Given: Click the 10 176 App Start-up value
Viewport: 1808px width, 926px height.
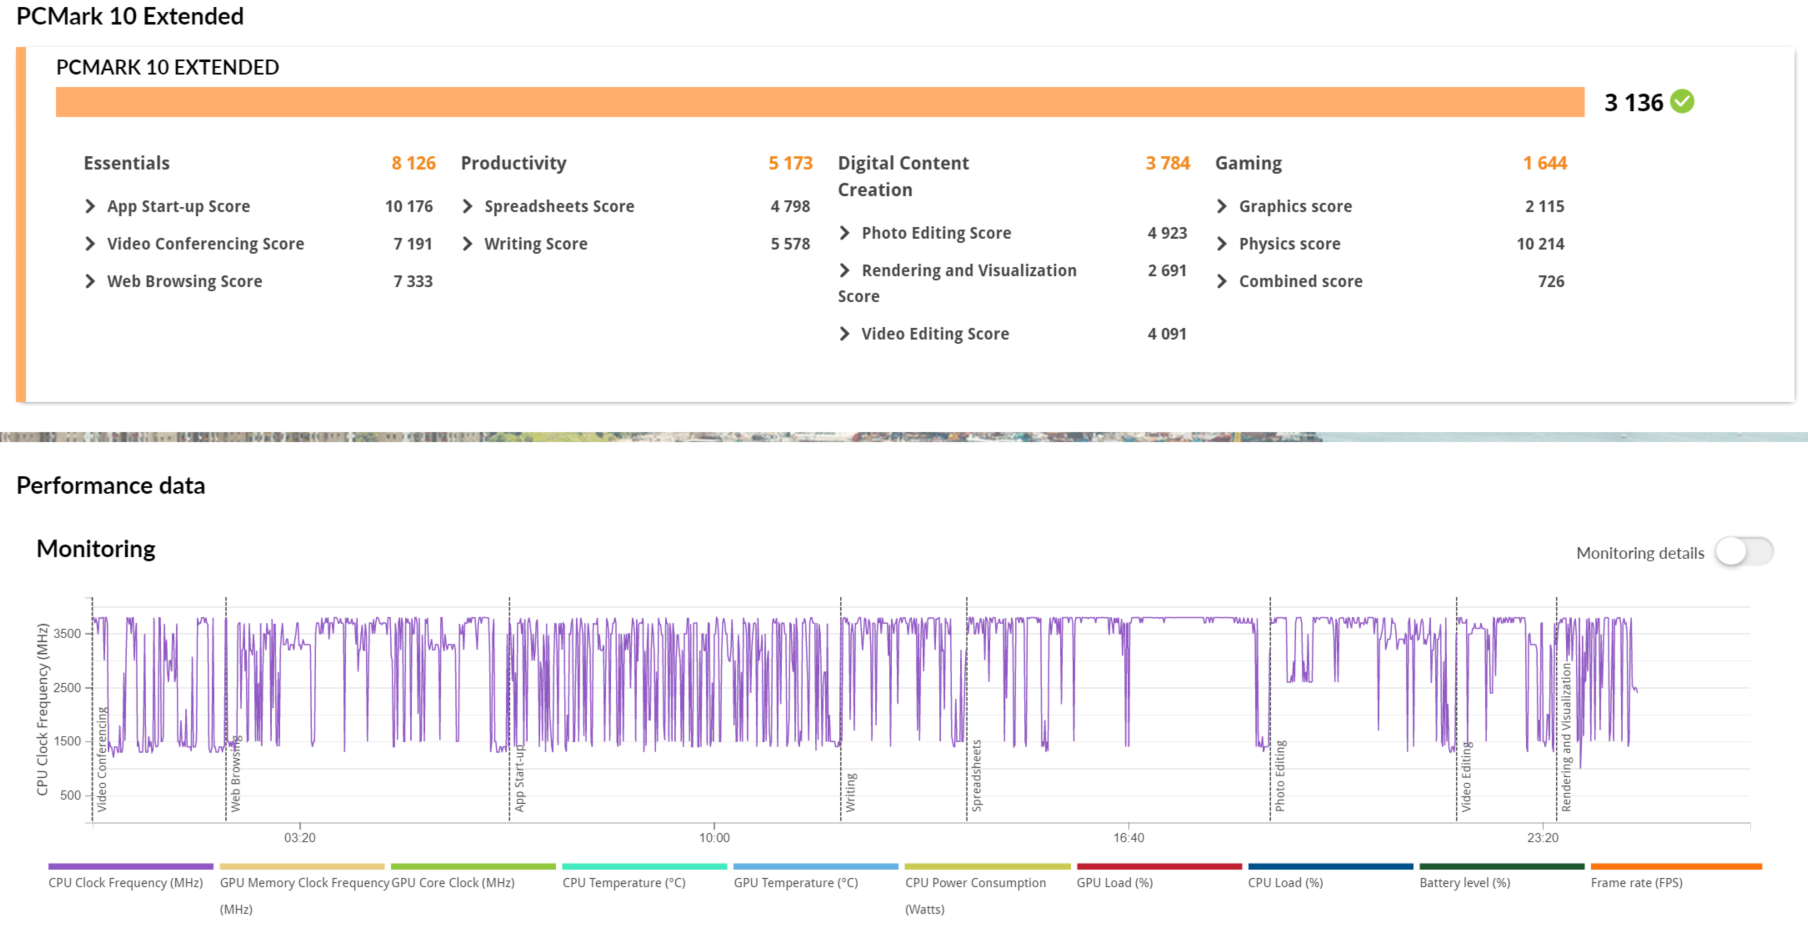Looking at the screenshot, I should pos(409,206).
